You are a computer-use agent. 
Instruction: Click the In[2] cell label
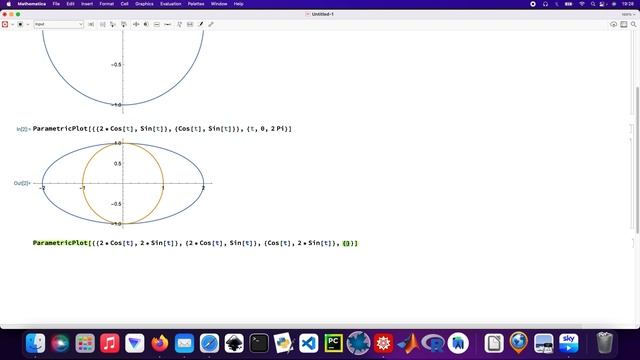point(23,129)
